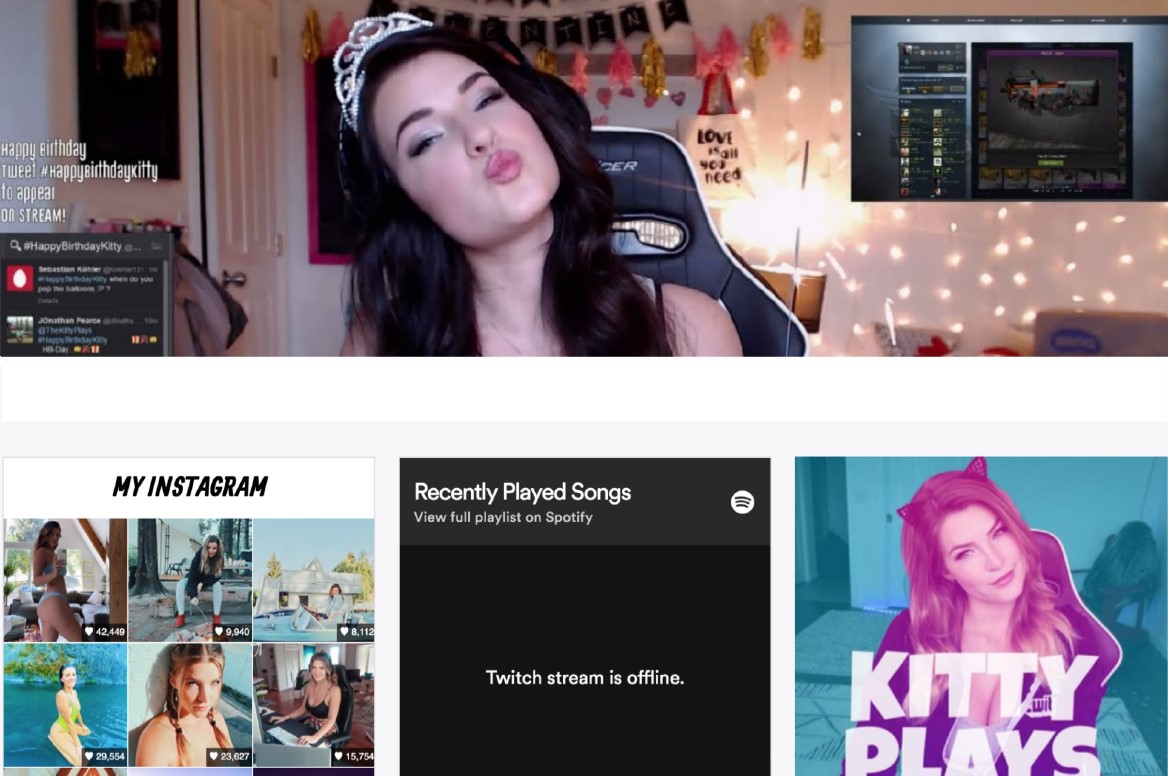
Task: Click the 'Happy Birthday Tweet' overlay text
Action: pos(79,182)
